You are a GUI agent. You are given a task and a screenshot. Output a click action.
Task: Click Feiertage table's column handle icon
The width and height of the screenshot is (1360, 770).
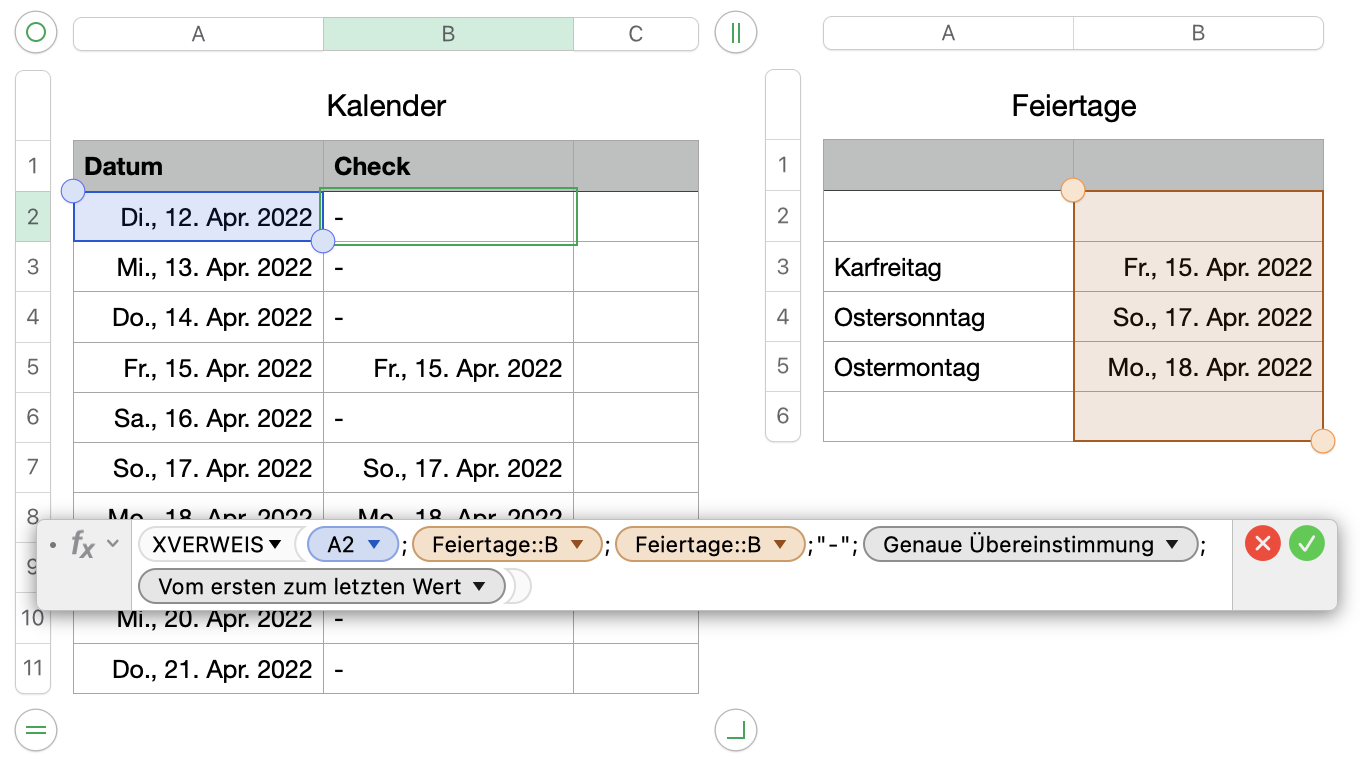[736, 33]
